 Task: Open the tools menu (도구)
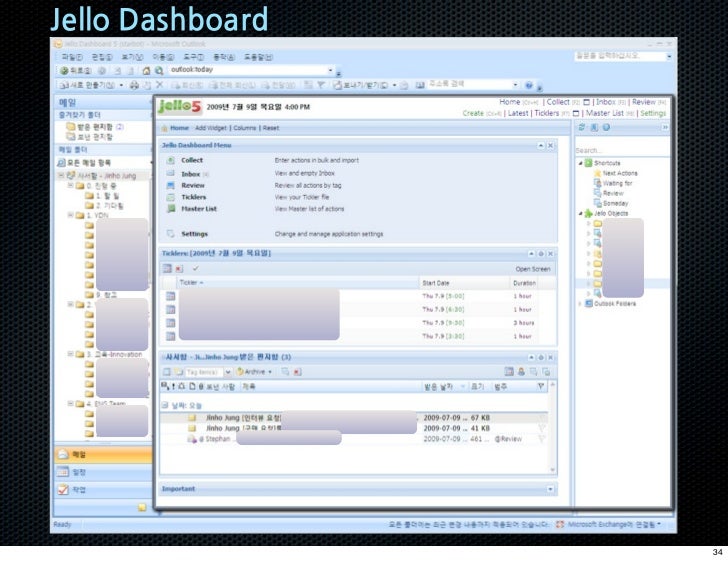tap(193, 57)
